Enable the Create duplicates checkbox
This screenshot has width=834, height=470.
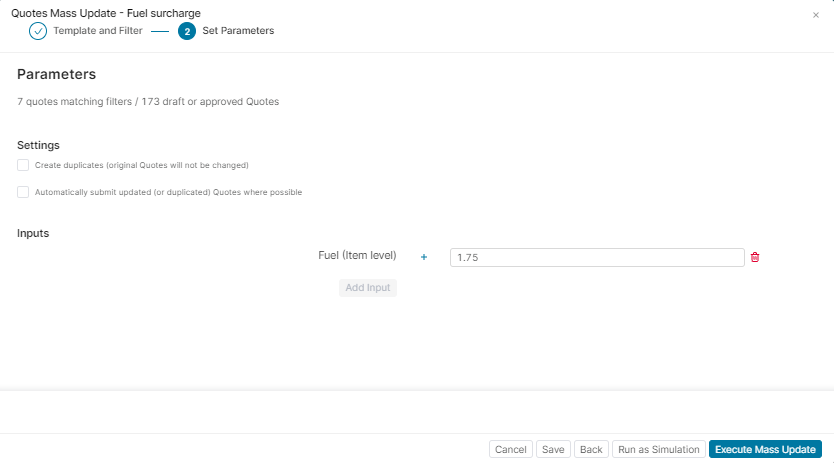tap(23, 165)
